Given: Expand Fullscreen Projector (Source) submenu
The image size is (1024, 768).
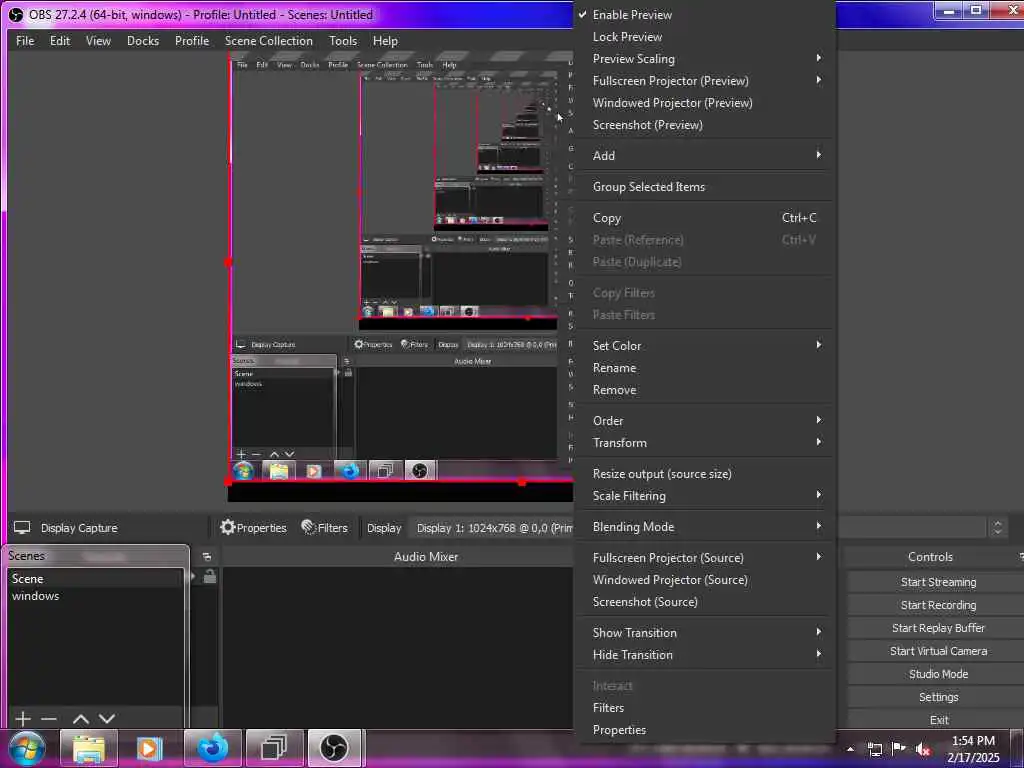Looking at the screenshot, I should tap(704, 558).
